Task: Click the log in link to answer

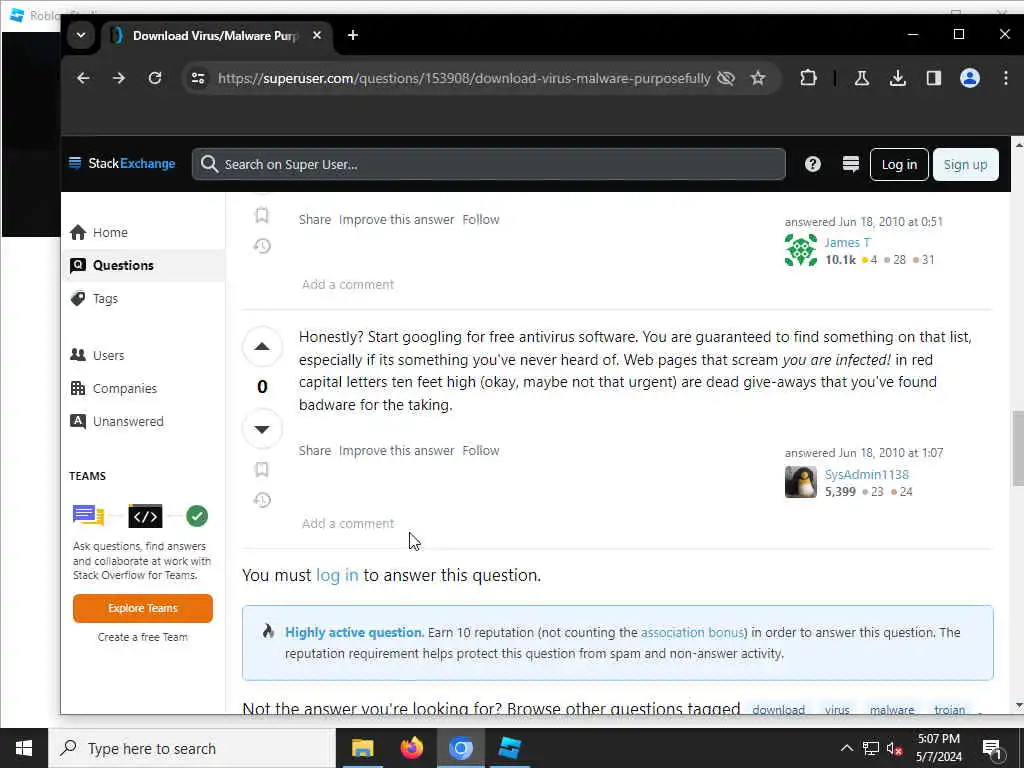Action: point(337,575)
